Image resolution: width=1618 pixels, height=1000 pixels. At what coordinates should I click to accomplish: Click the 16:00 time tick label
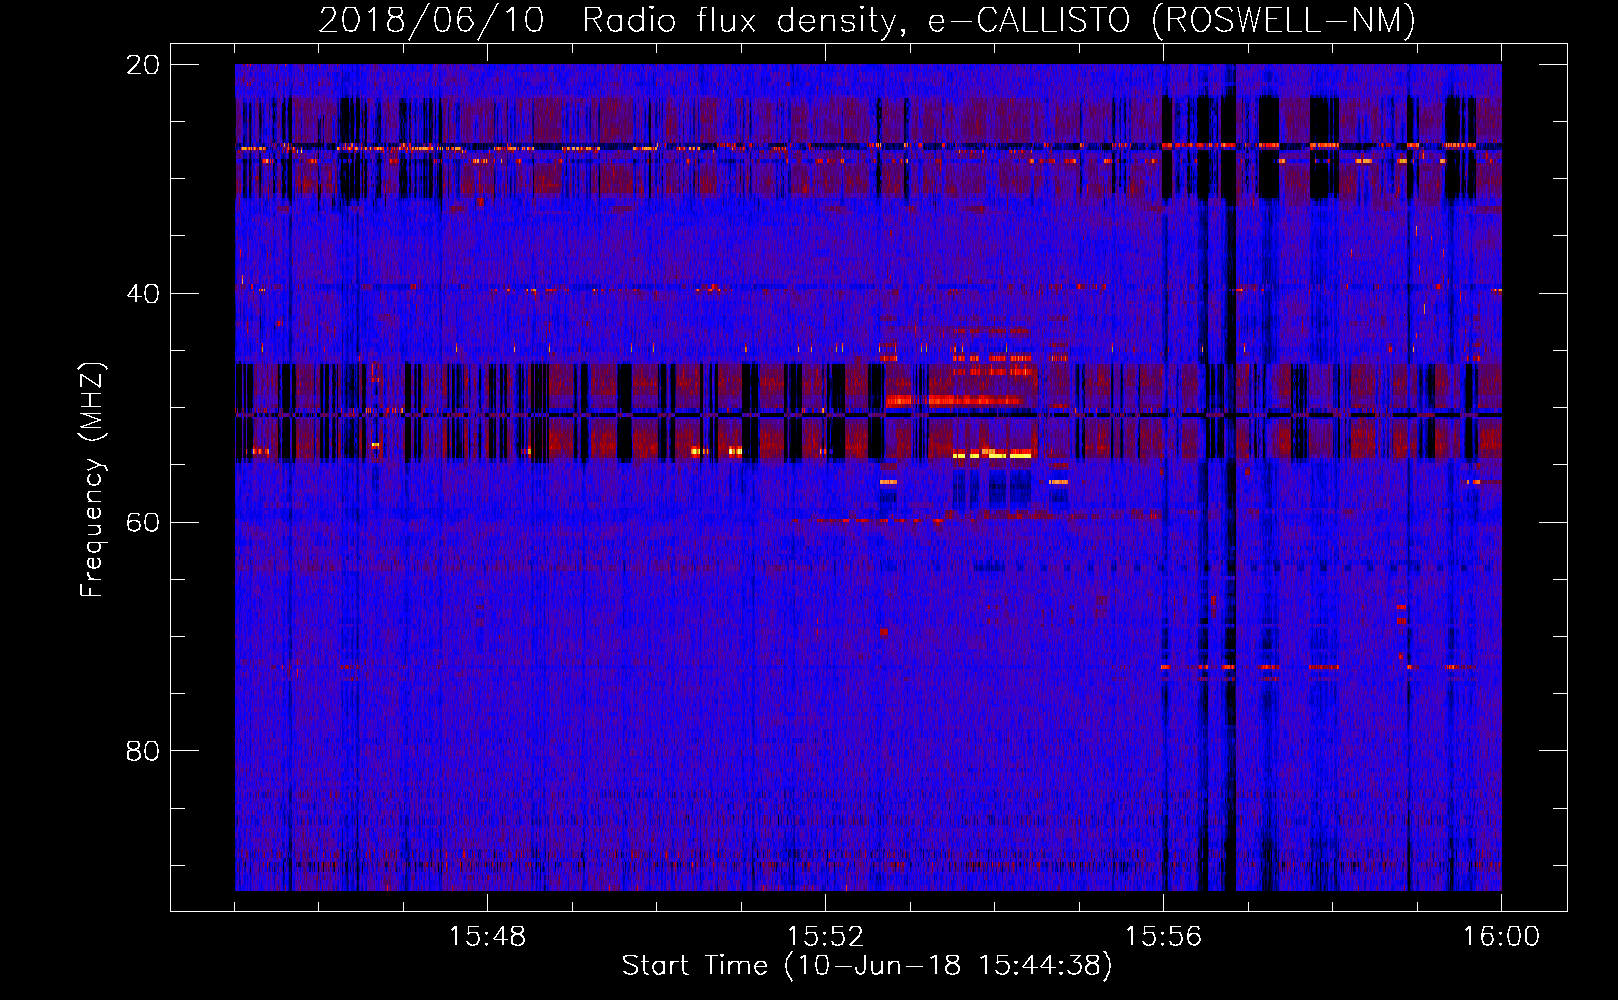[x=1501, y=937]
